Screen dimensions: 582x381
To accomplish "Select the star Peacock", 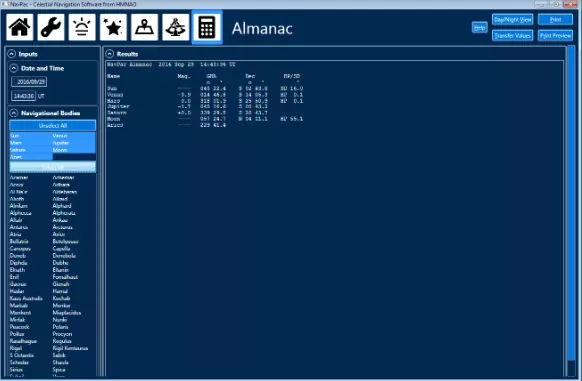I will click(x=19, y=327).
